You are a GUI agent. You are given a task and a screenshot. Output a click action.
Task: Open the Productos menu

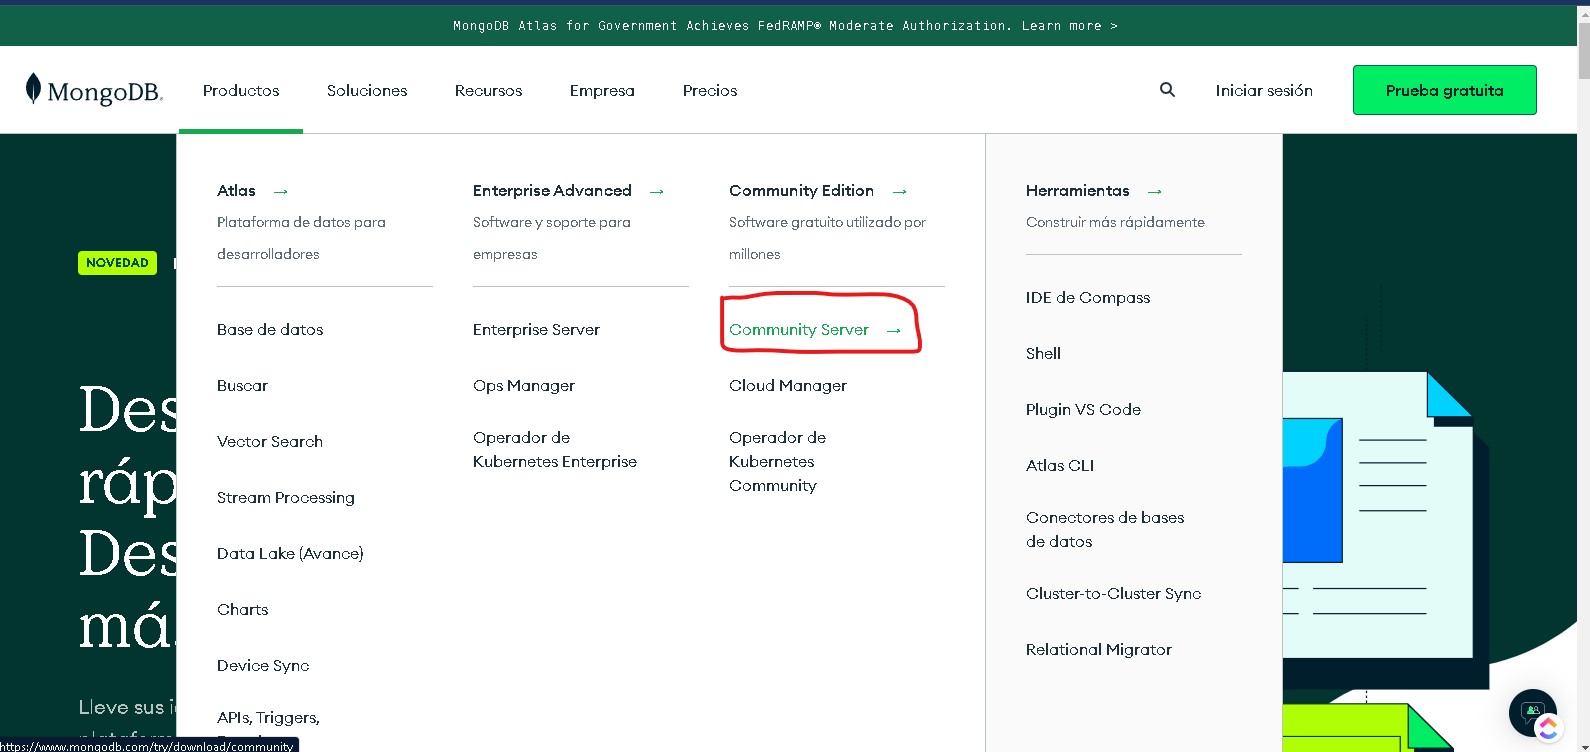coord(241,90)
